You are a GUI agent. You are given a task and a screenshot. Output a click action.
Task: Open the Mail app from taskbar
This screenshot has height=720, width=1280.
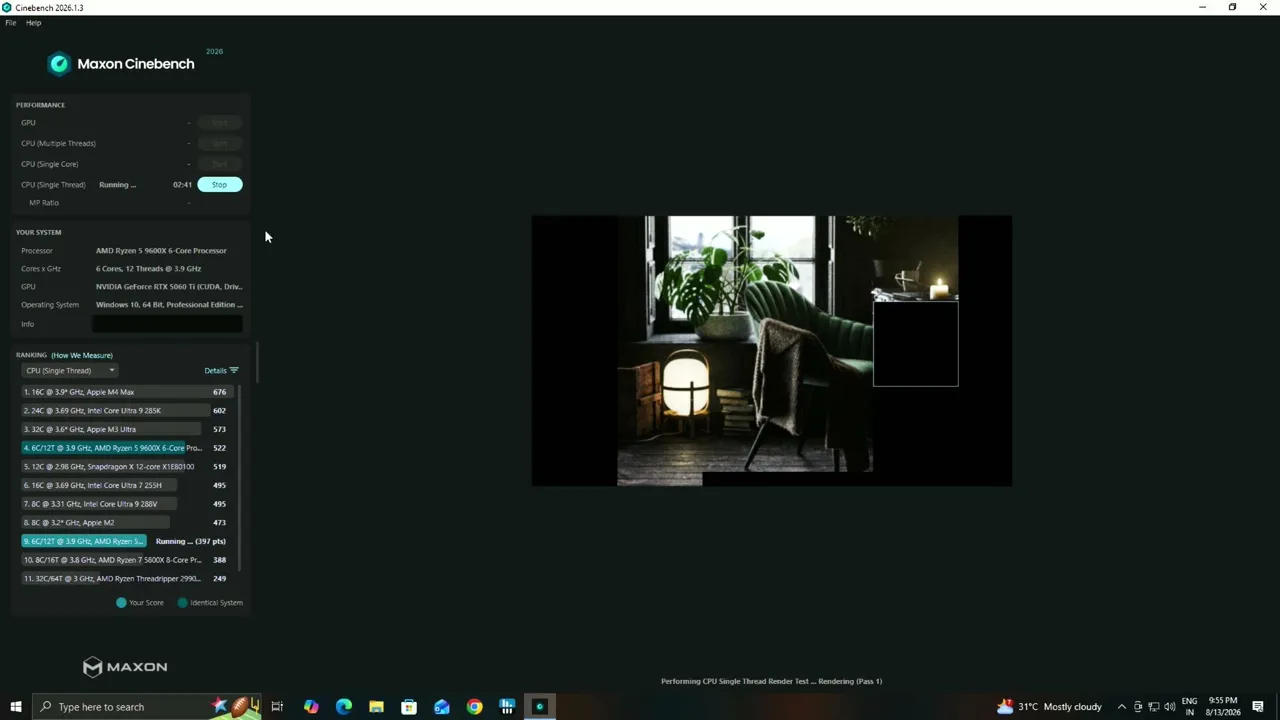(x=442, y=707)
